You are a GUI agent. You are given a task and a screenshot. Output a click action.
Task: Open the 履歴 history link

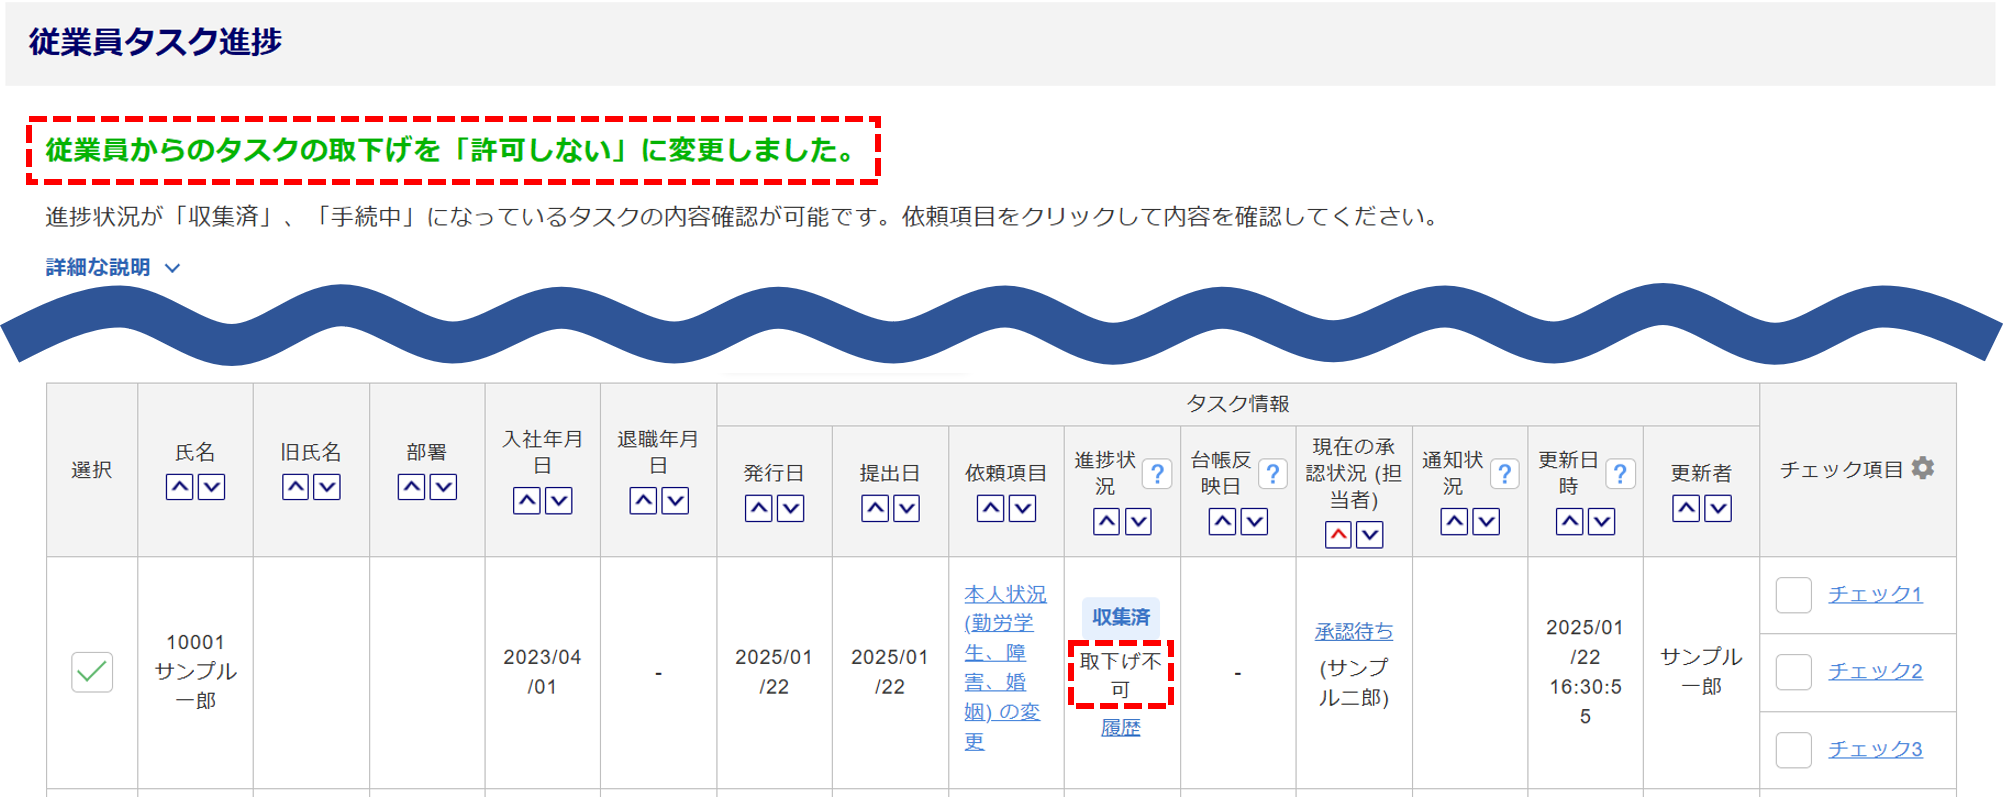pyautogui.click(x=1121, y=728)
